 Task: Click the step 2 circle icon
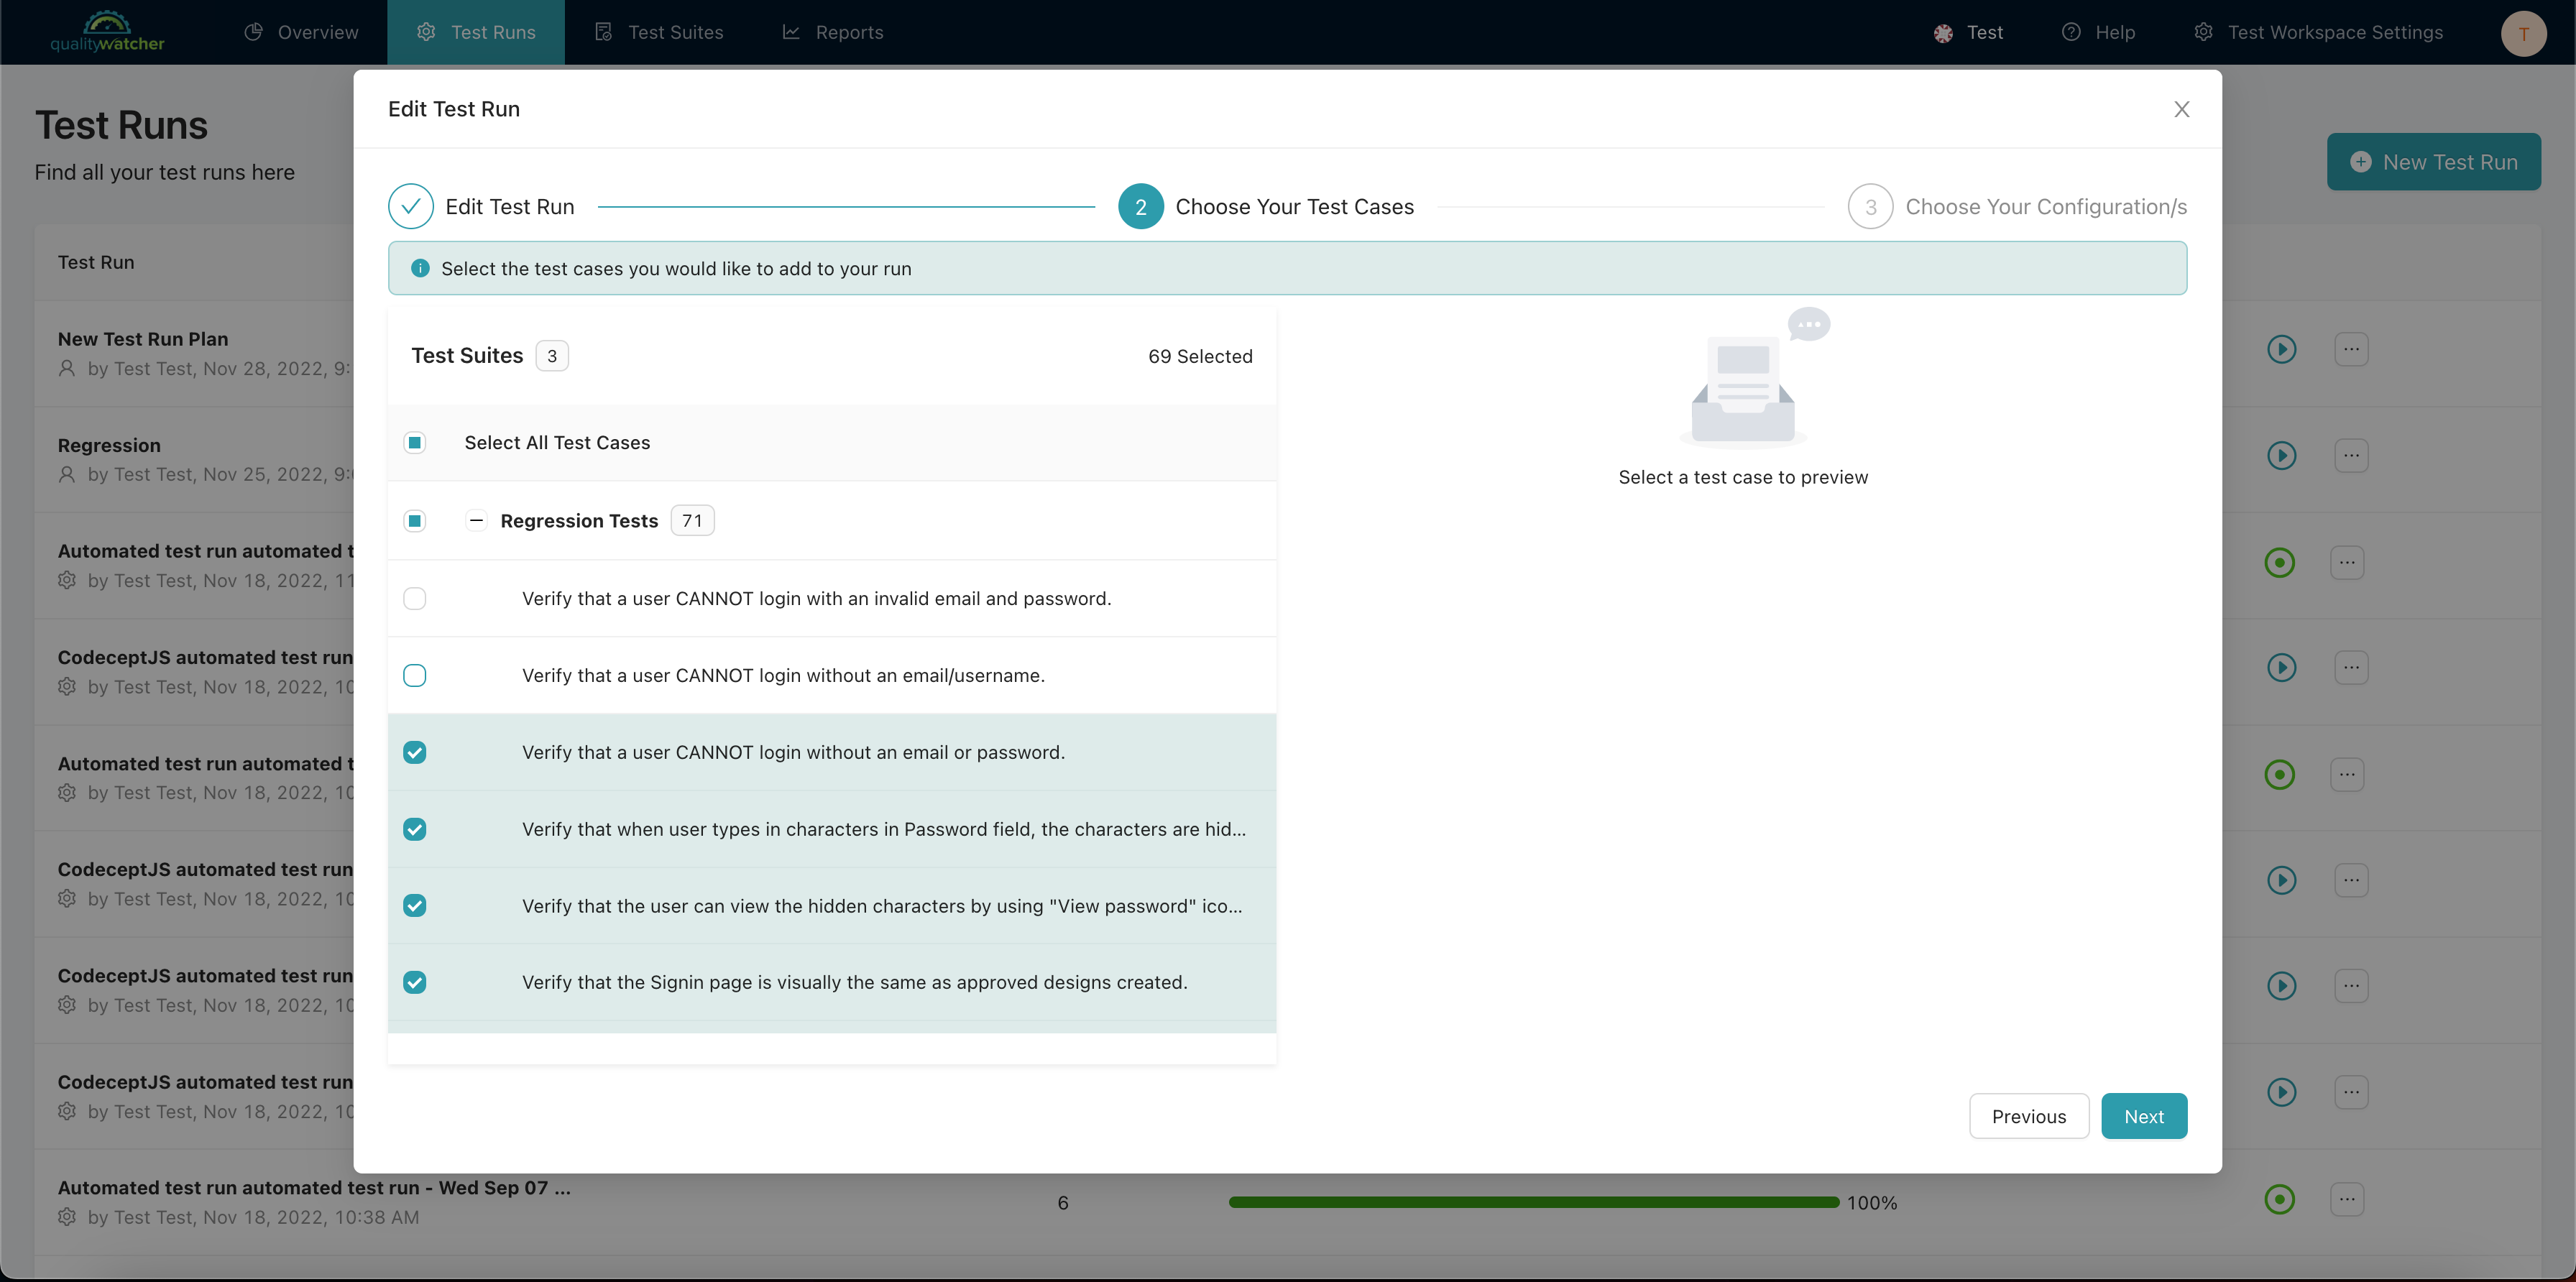[1140, 207]
